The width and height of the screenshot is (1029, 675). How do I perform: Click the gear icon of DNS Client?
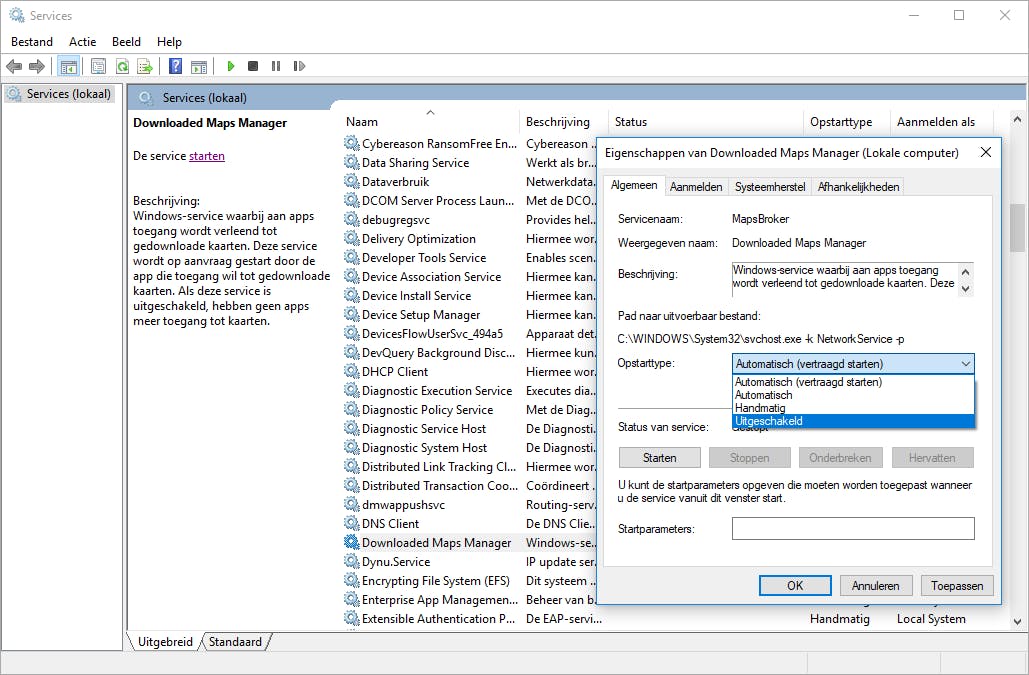[352, 523]
